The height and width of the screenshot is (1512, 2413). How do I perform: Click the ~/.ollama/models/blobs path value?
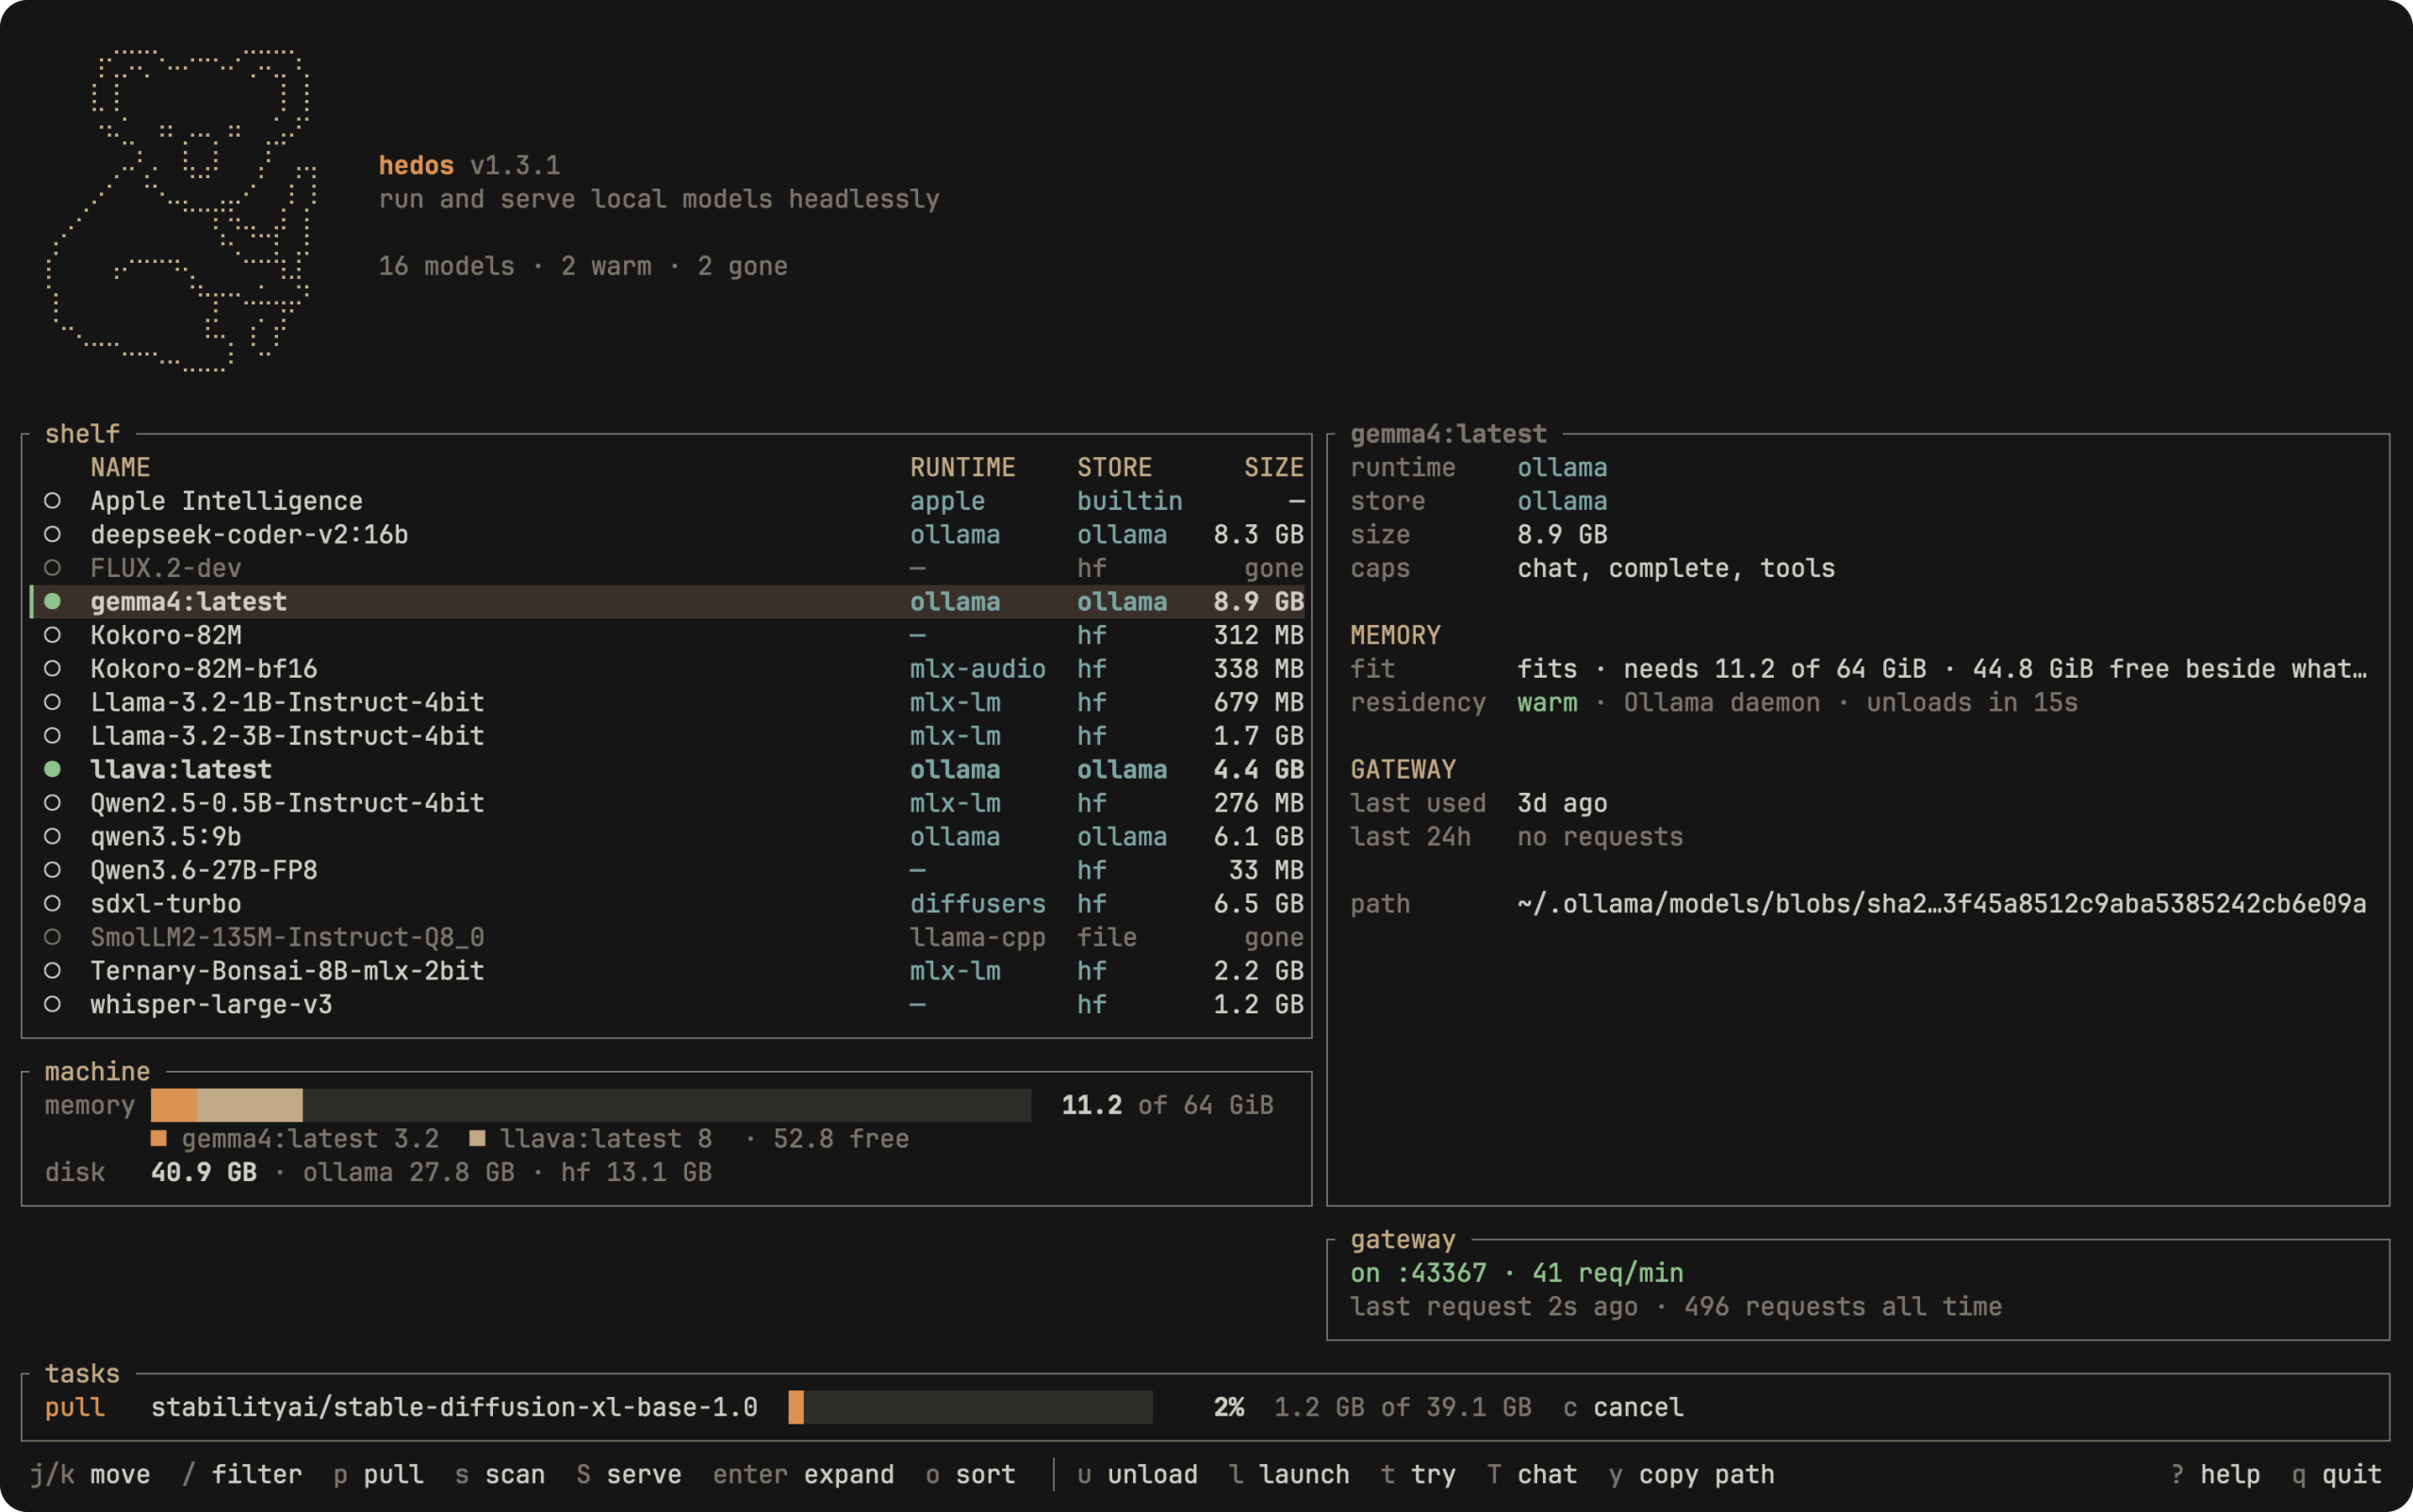coord(1941,903)
